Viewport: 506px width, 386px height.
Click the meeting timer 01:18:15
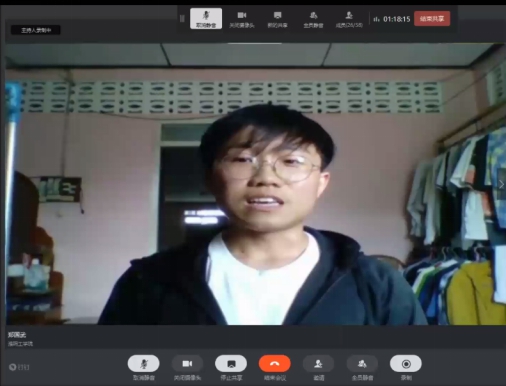pyautogui.click(x=397, y=19)
